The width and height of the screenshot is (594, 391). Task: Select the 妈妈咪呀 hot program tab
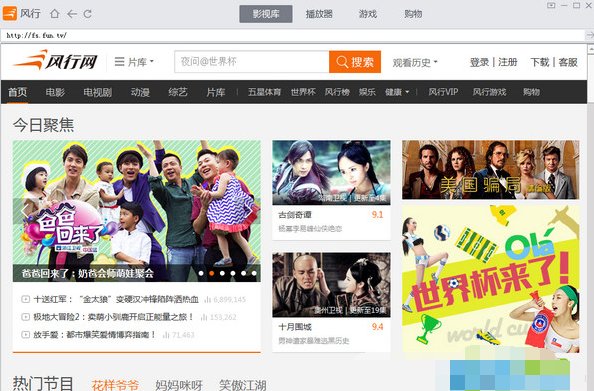click(179, 385)
